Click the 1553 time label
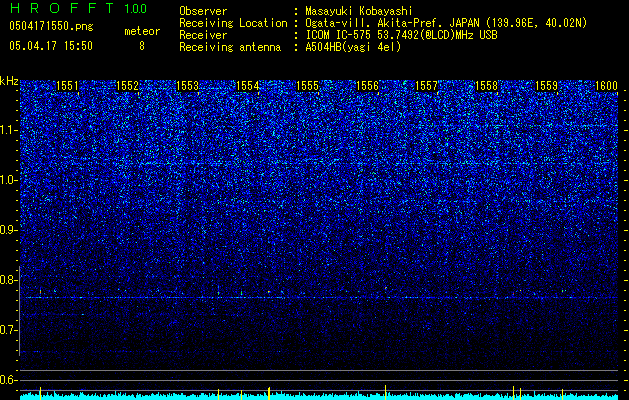This screenshot has width=629, height=400. (x=187, y=86)
